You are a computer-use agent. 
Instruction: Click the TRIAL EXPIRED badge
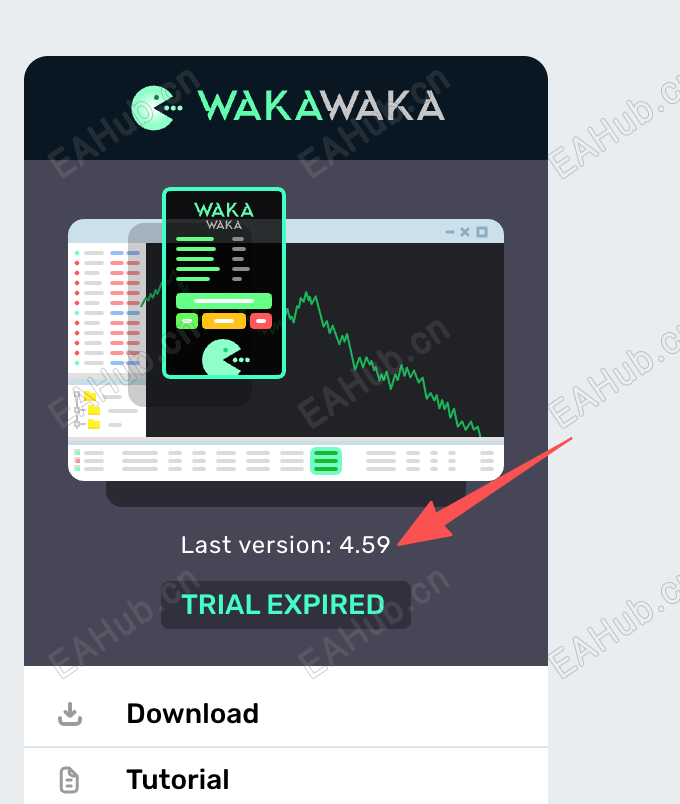(286, 605)
